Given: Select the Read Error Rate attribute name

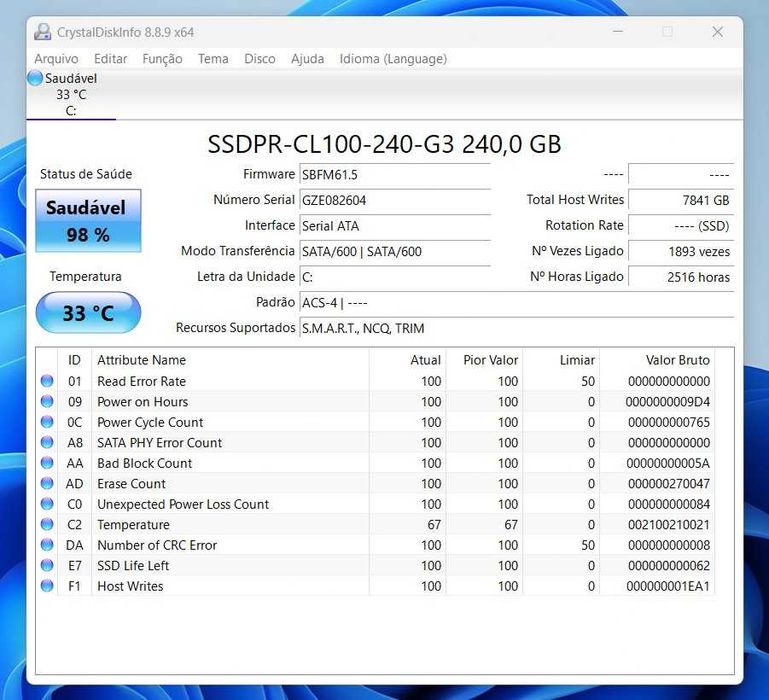Looking at the screenshot, I should 141,381.
